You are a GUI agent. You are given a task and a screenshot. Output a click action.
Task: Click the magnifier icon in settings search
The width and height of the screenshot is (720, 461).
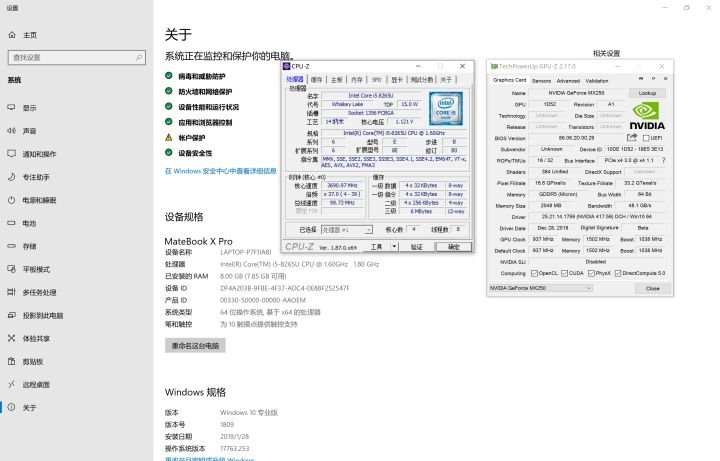point(139,57)
